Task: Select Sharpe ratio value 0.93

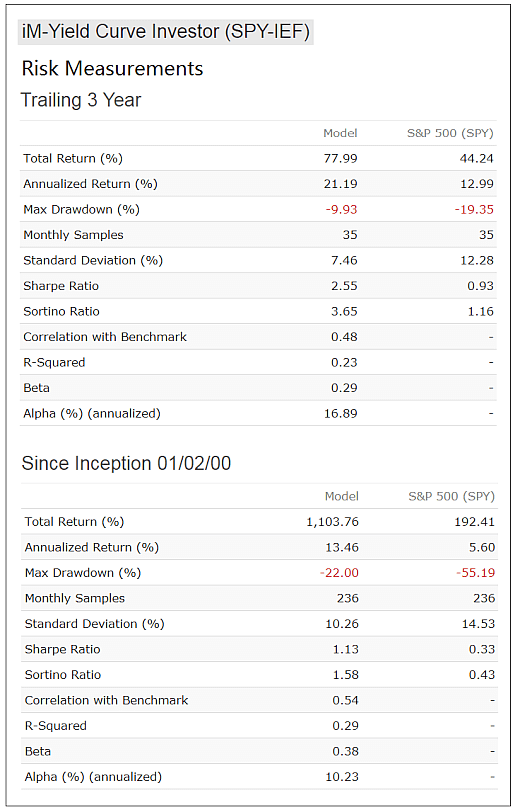Action: pos(480,286)
